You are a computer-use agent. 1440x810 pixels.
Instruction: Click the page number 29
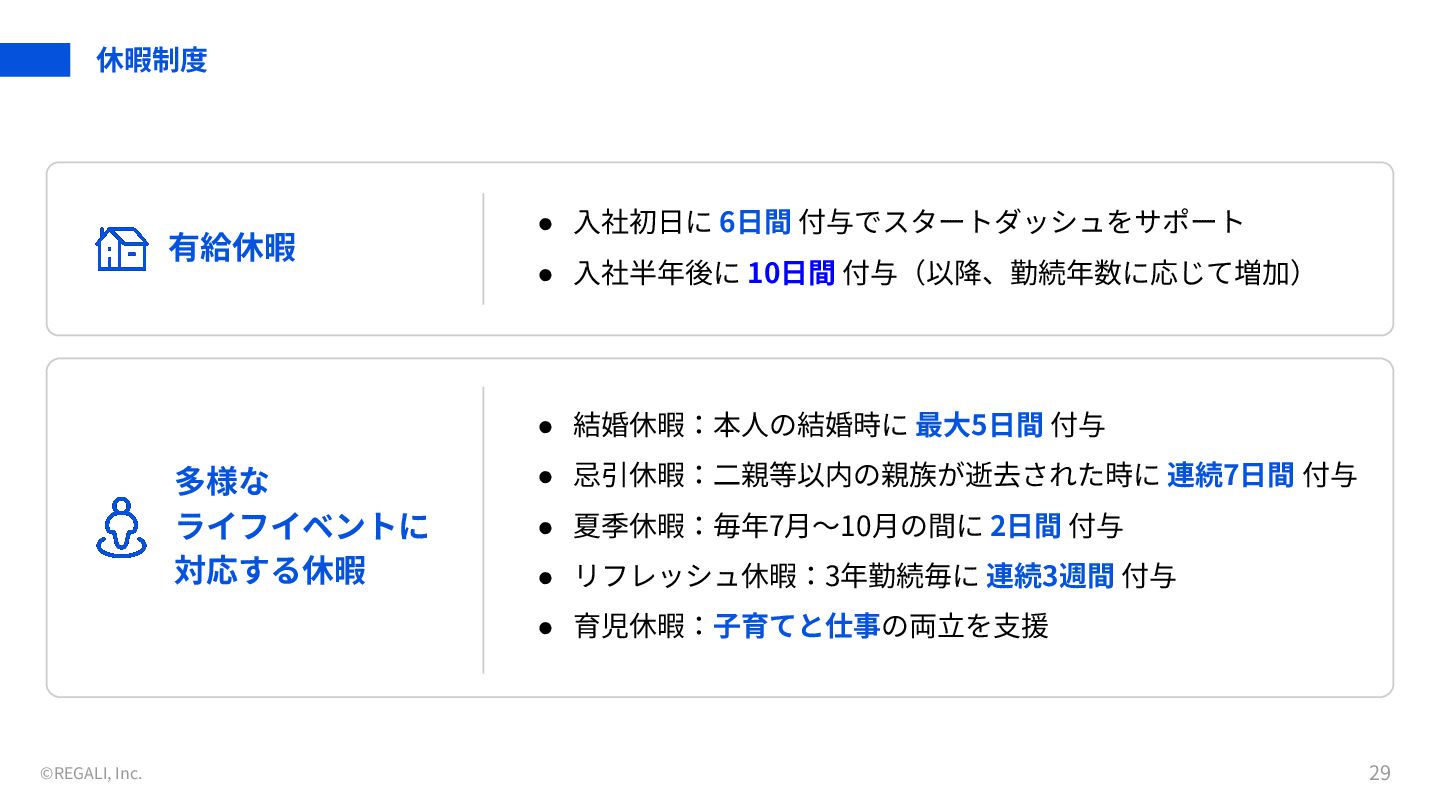(1379, 772)
